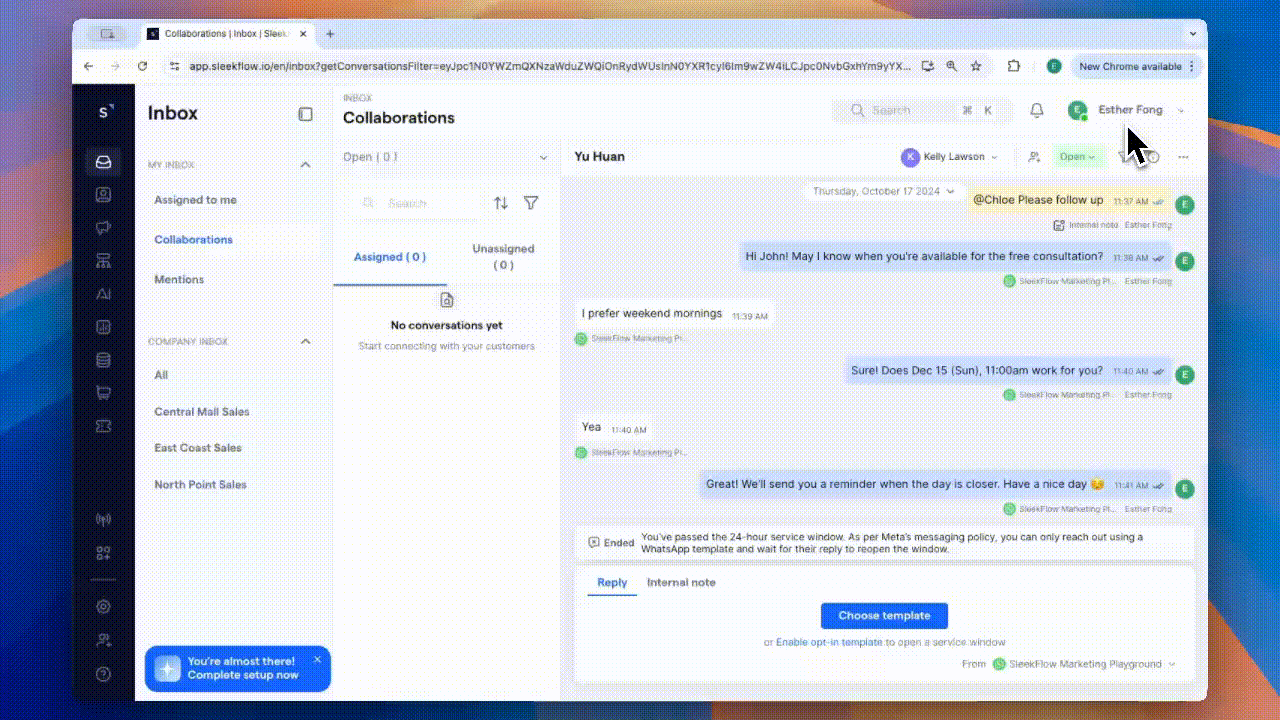Collapse the Inbox side panel

[x=305, y=114]
